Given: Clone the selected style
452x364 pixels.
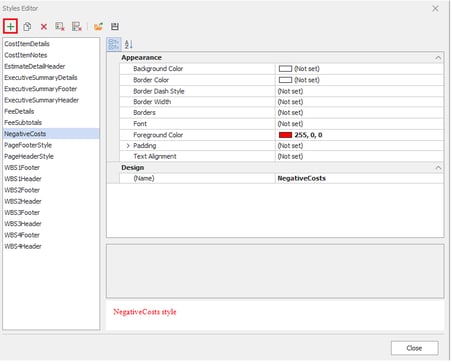Looking at the screenshot, I should 27,26.
